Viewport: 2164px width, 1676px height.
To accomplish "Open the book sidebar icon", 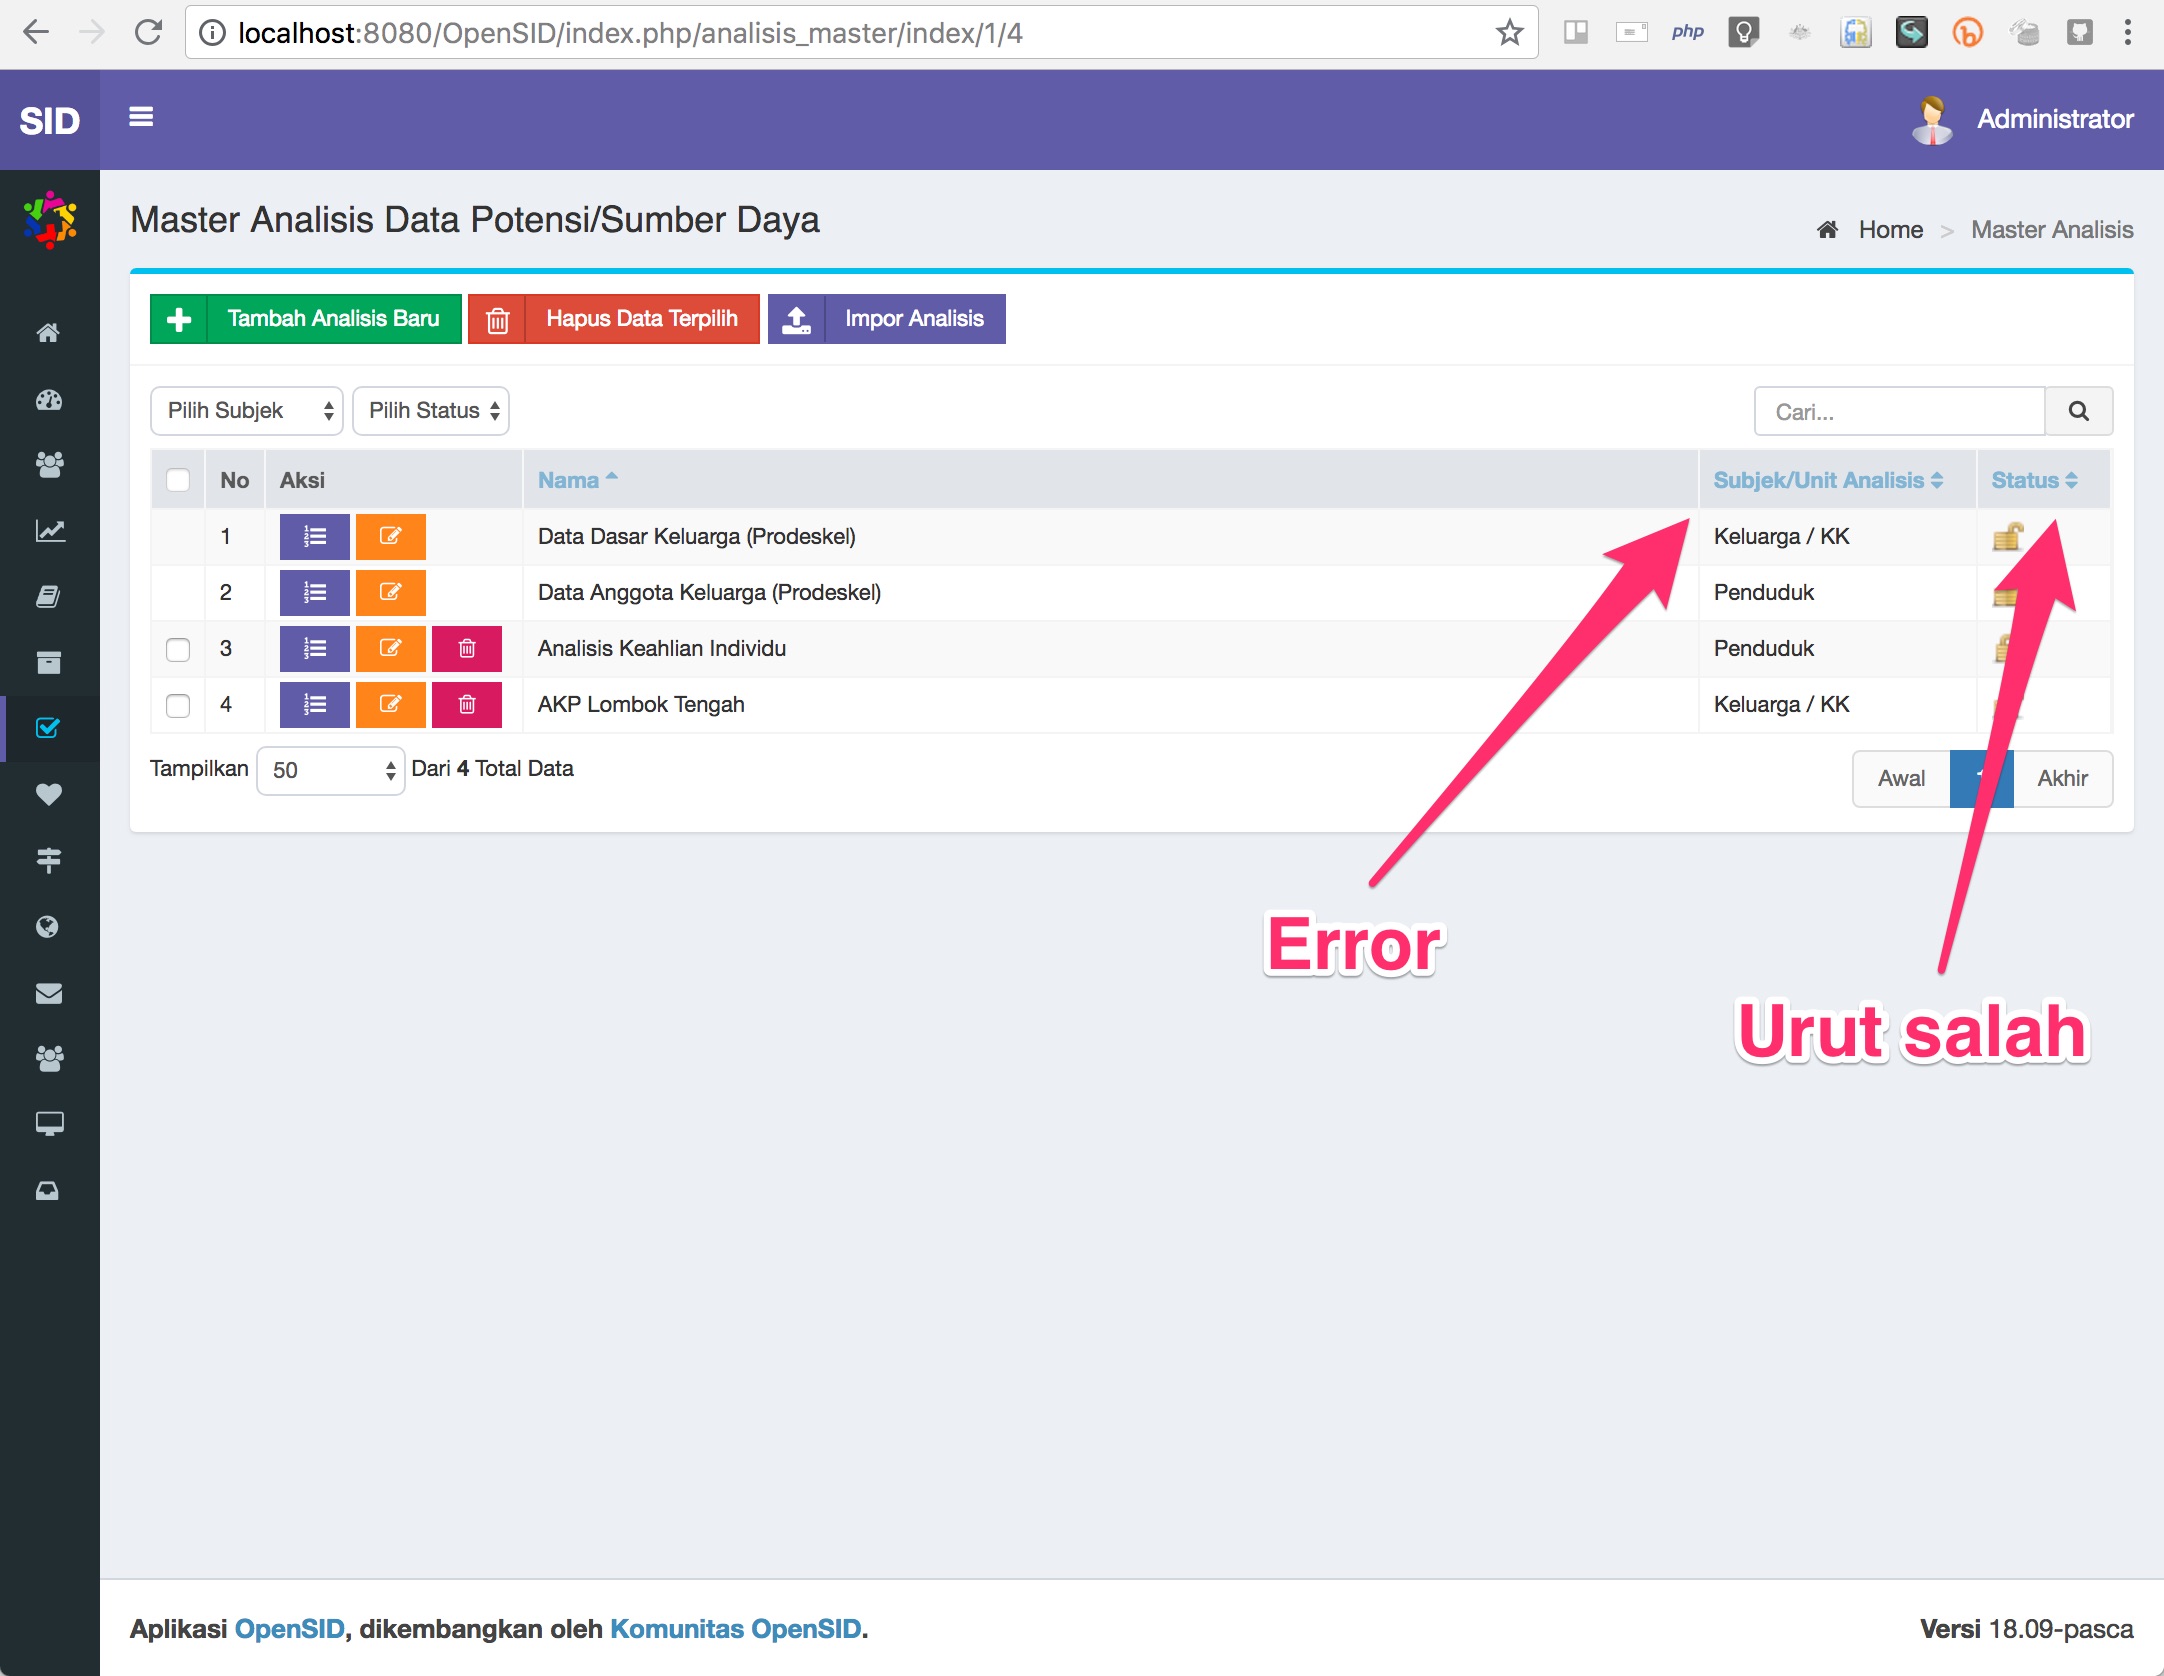I will [48, 597].
